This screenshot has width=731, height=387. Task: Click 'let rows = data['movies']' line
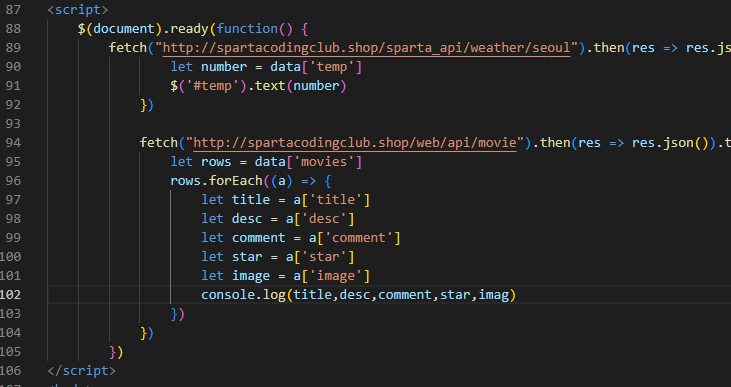[266, 162]
